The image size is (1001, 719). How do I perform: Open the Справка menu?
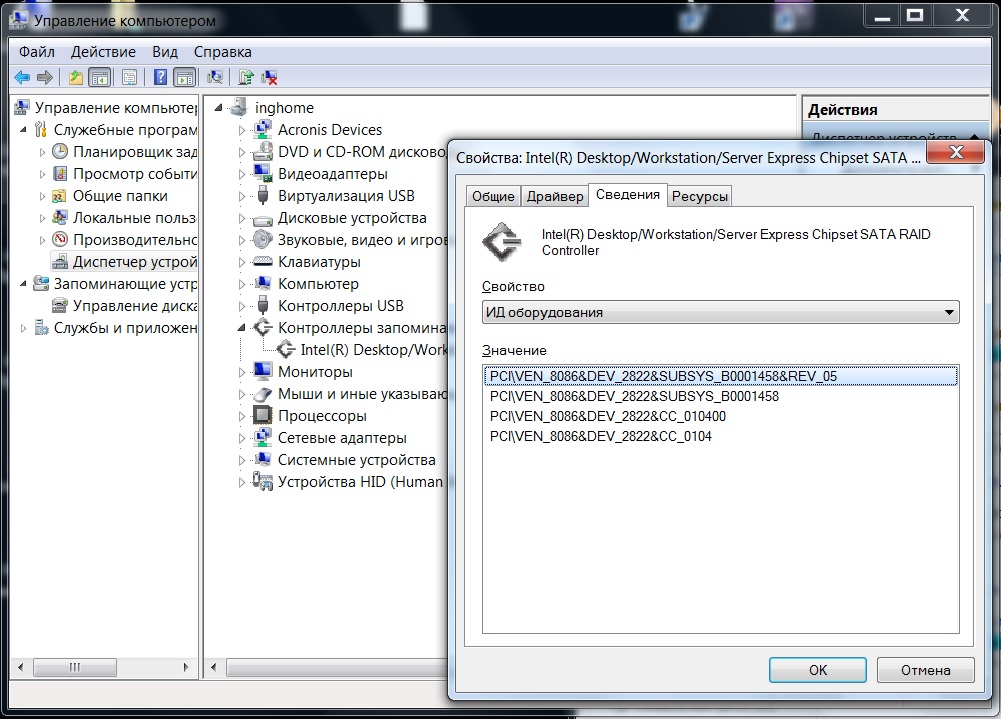click(222, 52)
